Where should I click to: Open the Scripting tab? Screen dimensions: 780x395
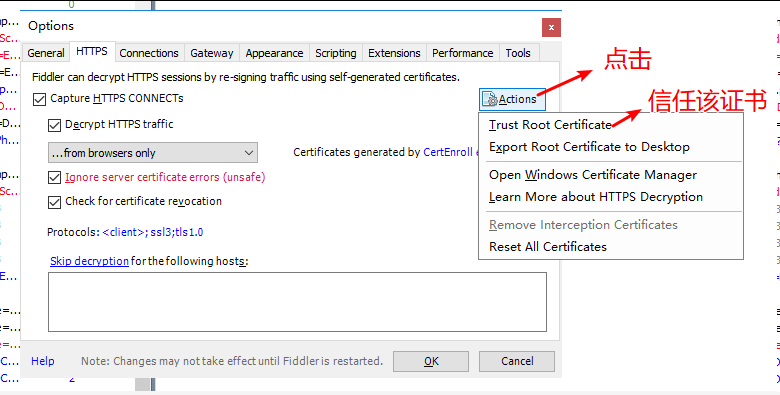click(336, 53)
